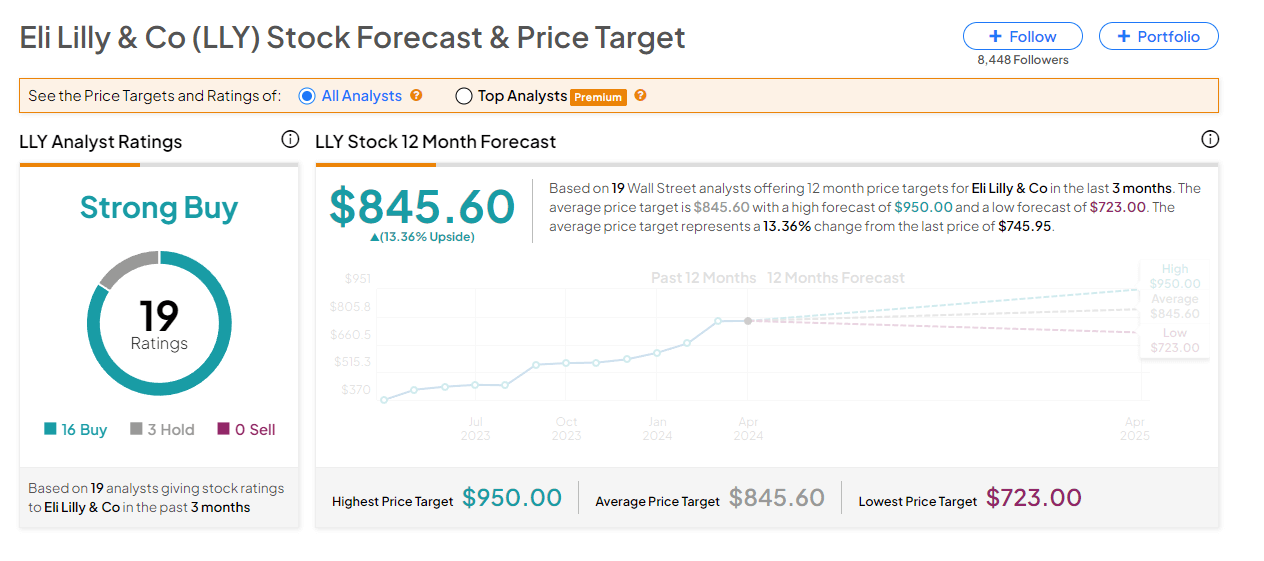Click the $845.60 average price target headline
The image size is (1264, 561).
point(422,207)
